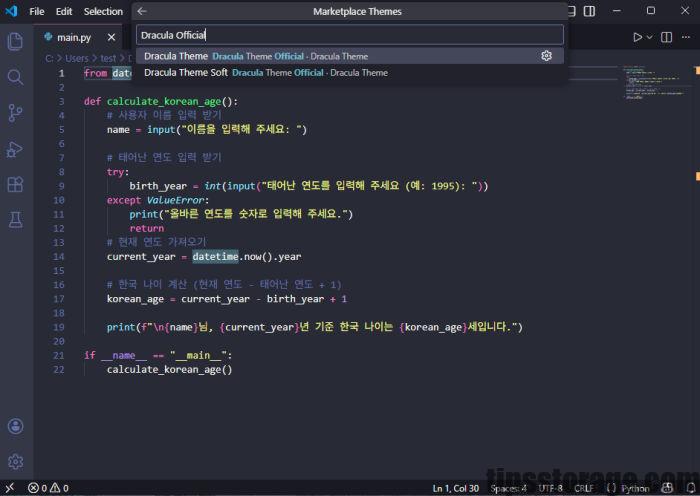Open the Edit menu
The width and height of the screenshot is (700, 496).
(x=64, y=12)
